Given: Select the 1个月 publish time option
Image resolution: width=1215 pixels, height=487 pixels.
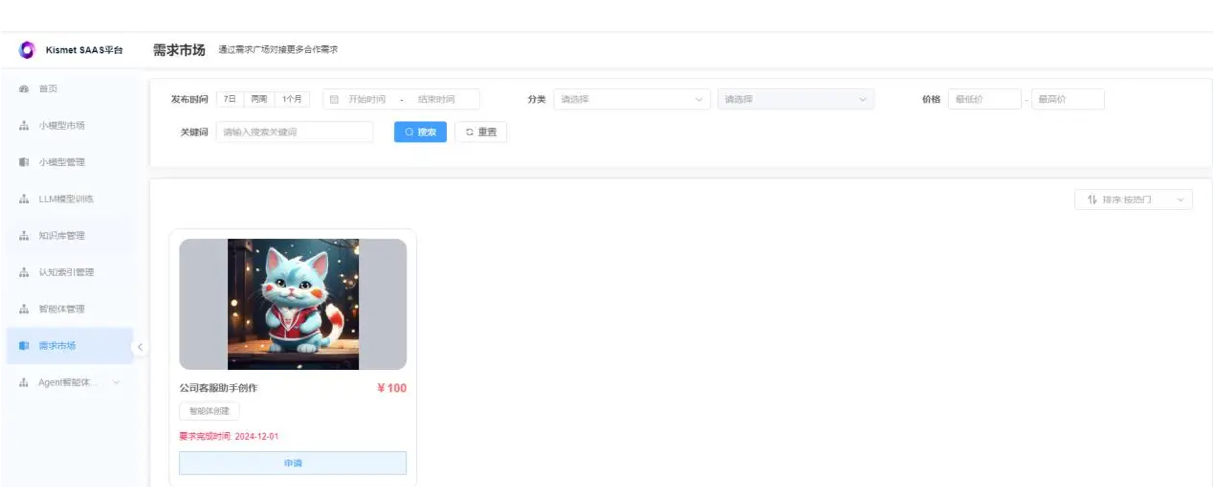Looking at the screenshot, I should click(293, 99).
